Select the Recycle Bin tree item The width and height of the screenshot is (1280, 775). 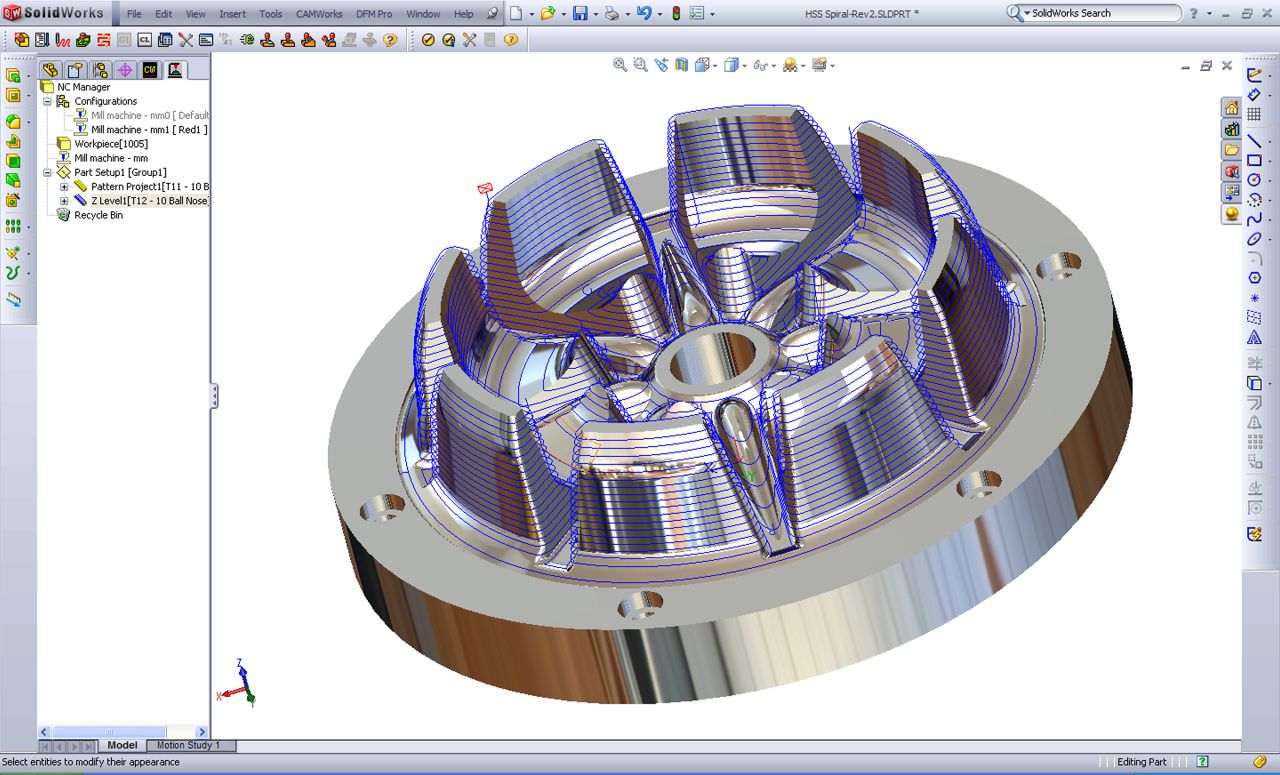tap(98, 215)
